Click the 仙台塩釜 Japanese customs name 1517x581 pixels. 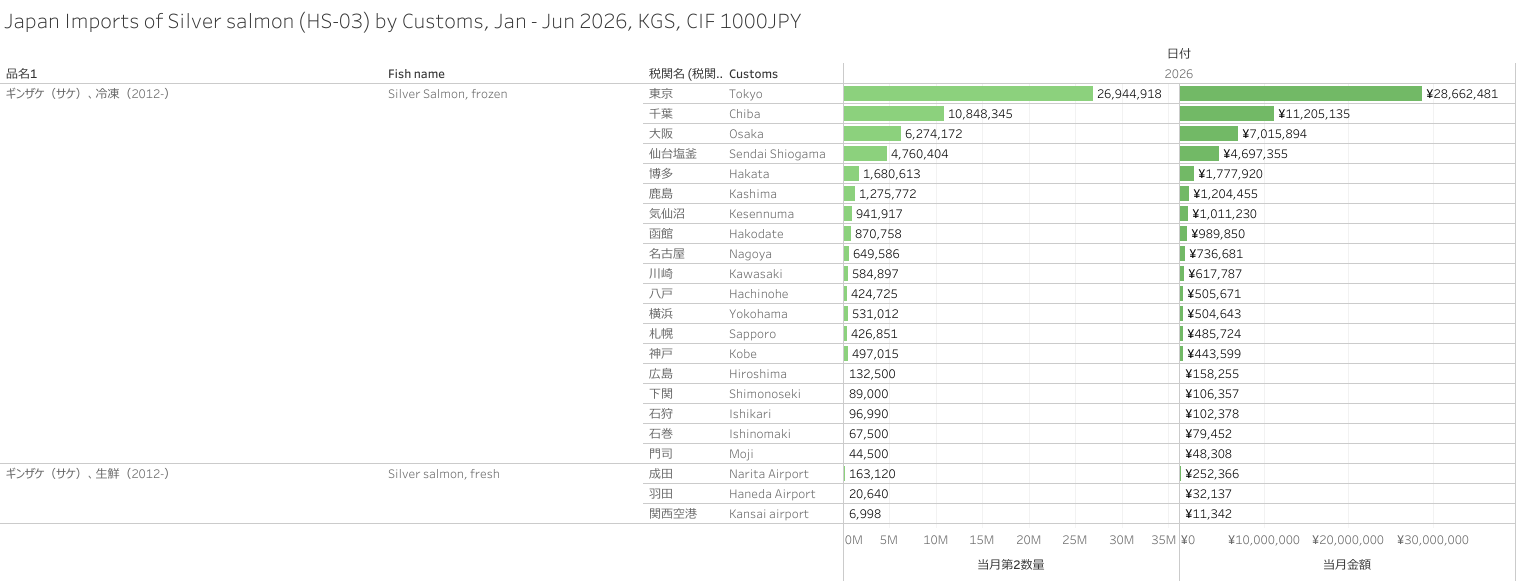coord(672,154)
